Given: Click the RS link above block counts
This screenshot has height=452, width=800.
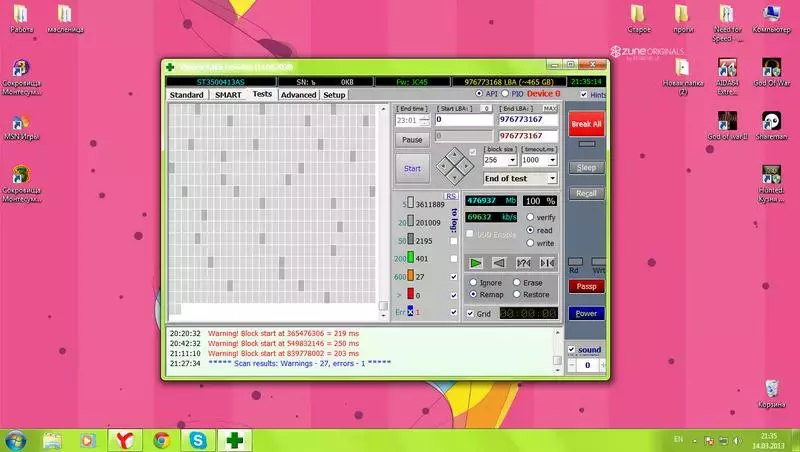Looking at the screenshot, I should coord(451,196).
